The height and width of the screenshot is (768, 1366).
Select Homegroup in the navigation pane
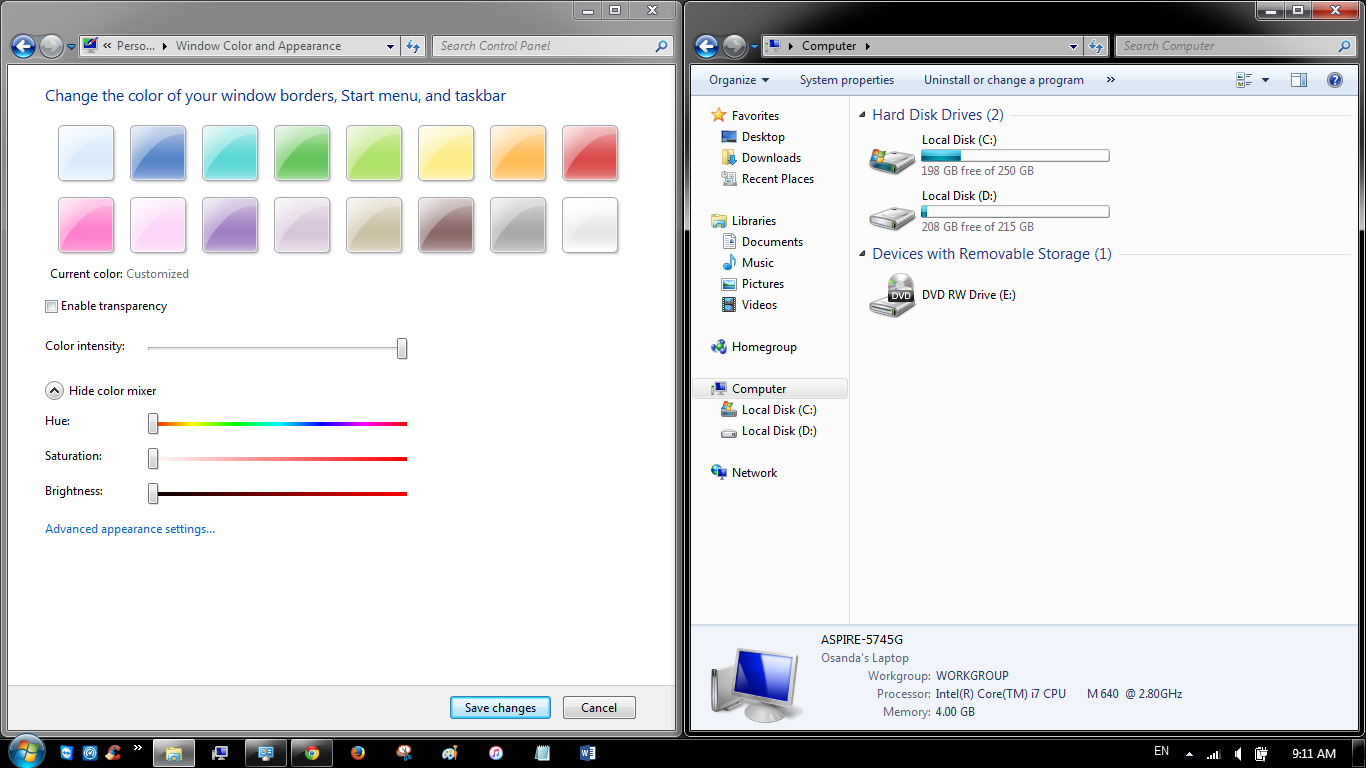tap(764, 347)
